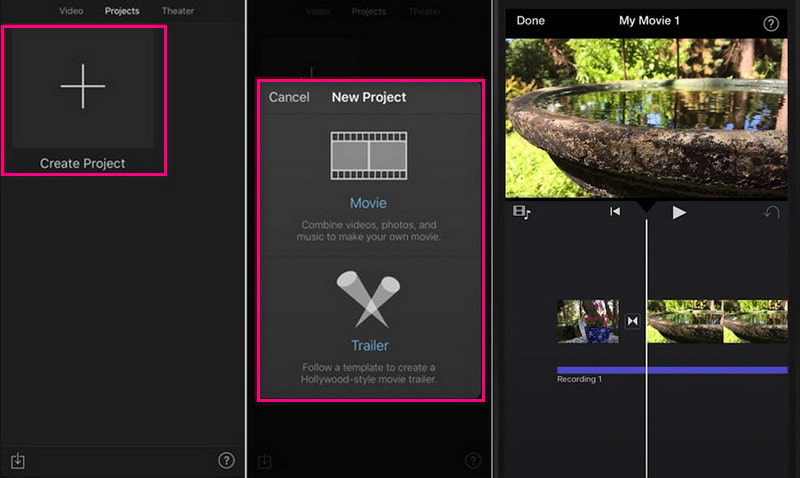This screenshot has width=800, height=478.
Task: Open the media and audio library icon
Action: (521, 212)
